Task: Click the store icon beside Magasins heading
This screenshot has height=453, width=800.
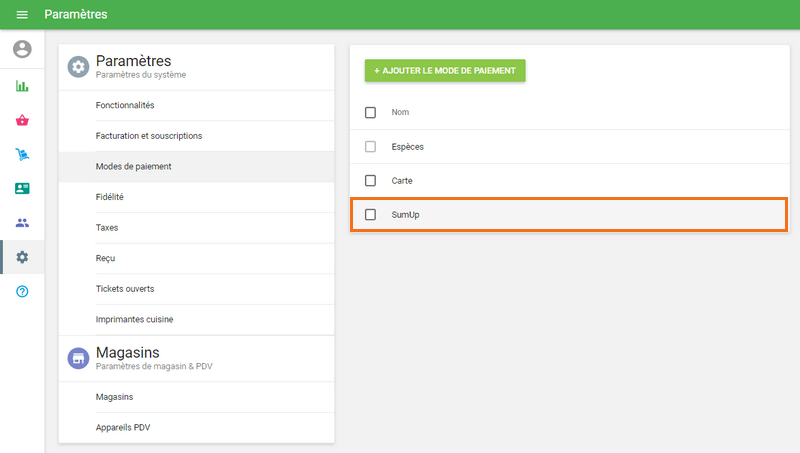Action: pos(78,359)
